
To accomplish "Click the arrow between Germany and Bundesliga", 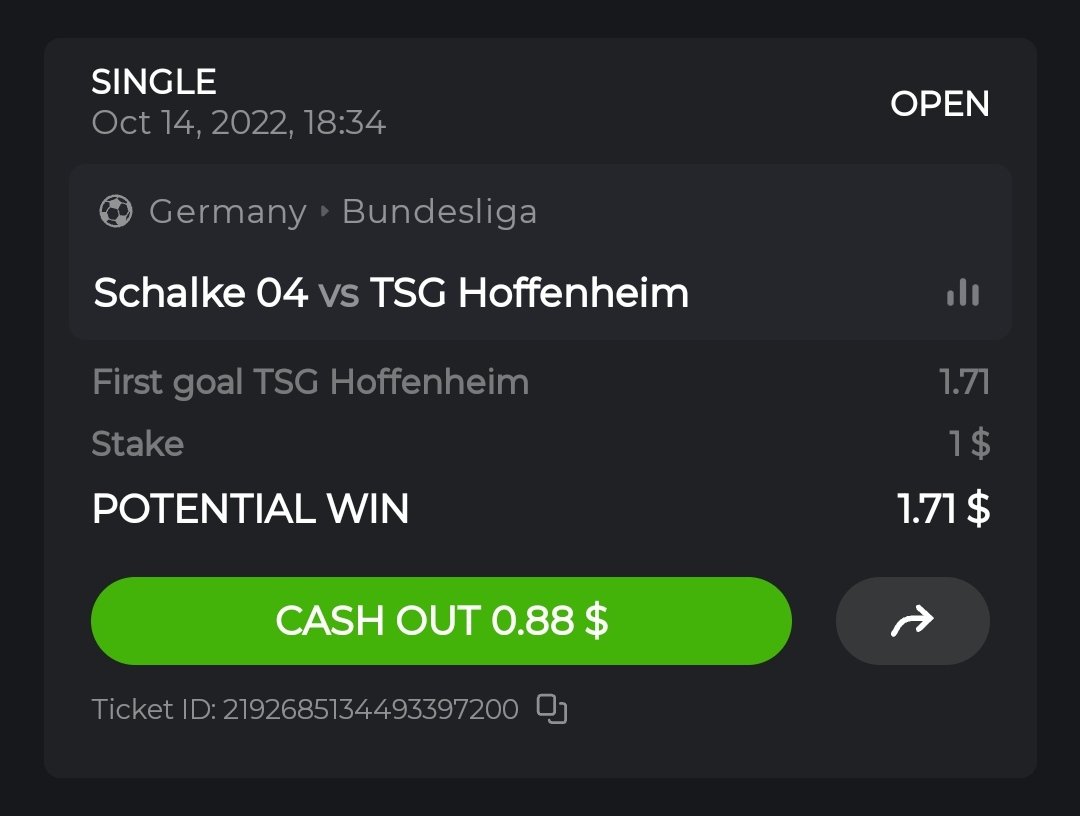I will 324,212.
